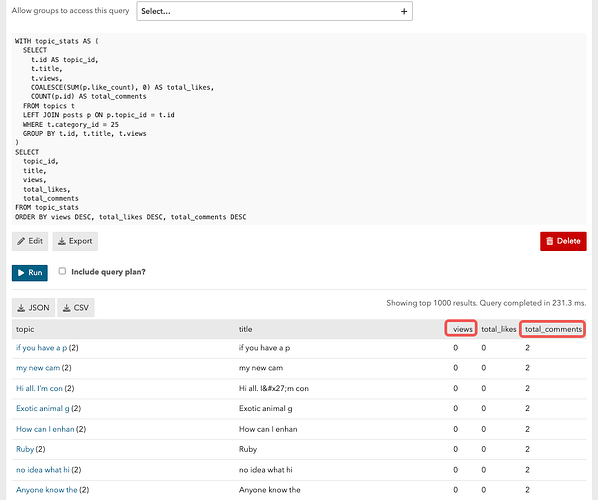Open the group access Select dropdown
The width and height of the screenshot is (598, 500).
[x=274, y=11]
